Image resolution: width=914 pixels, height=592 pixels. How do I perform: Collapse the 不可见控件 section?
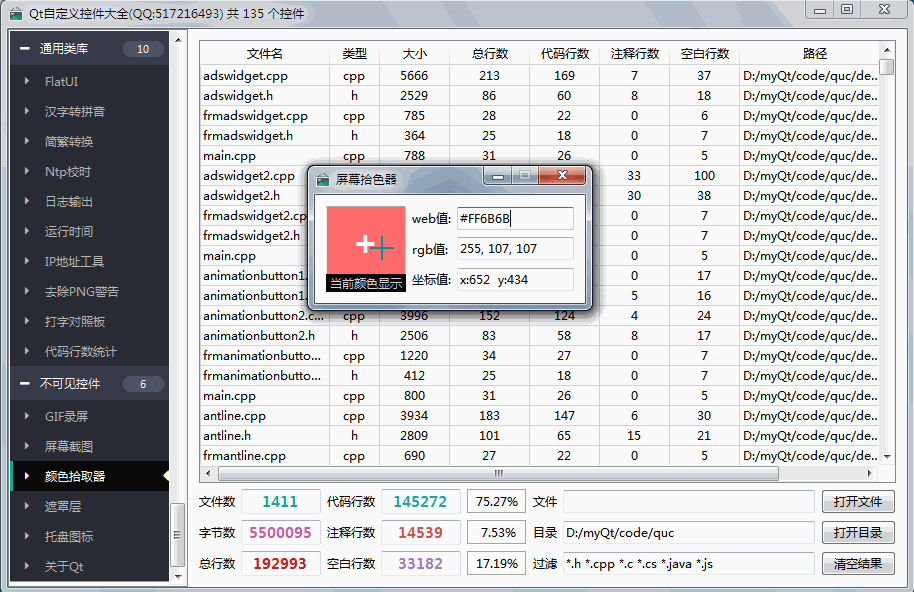(25, 384)
